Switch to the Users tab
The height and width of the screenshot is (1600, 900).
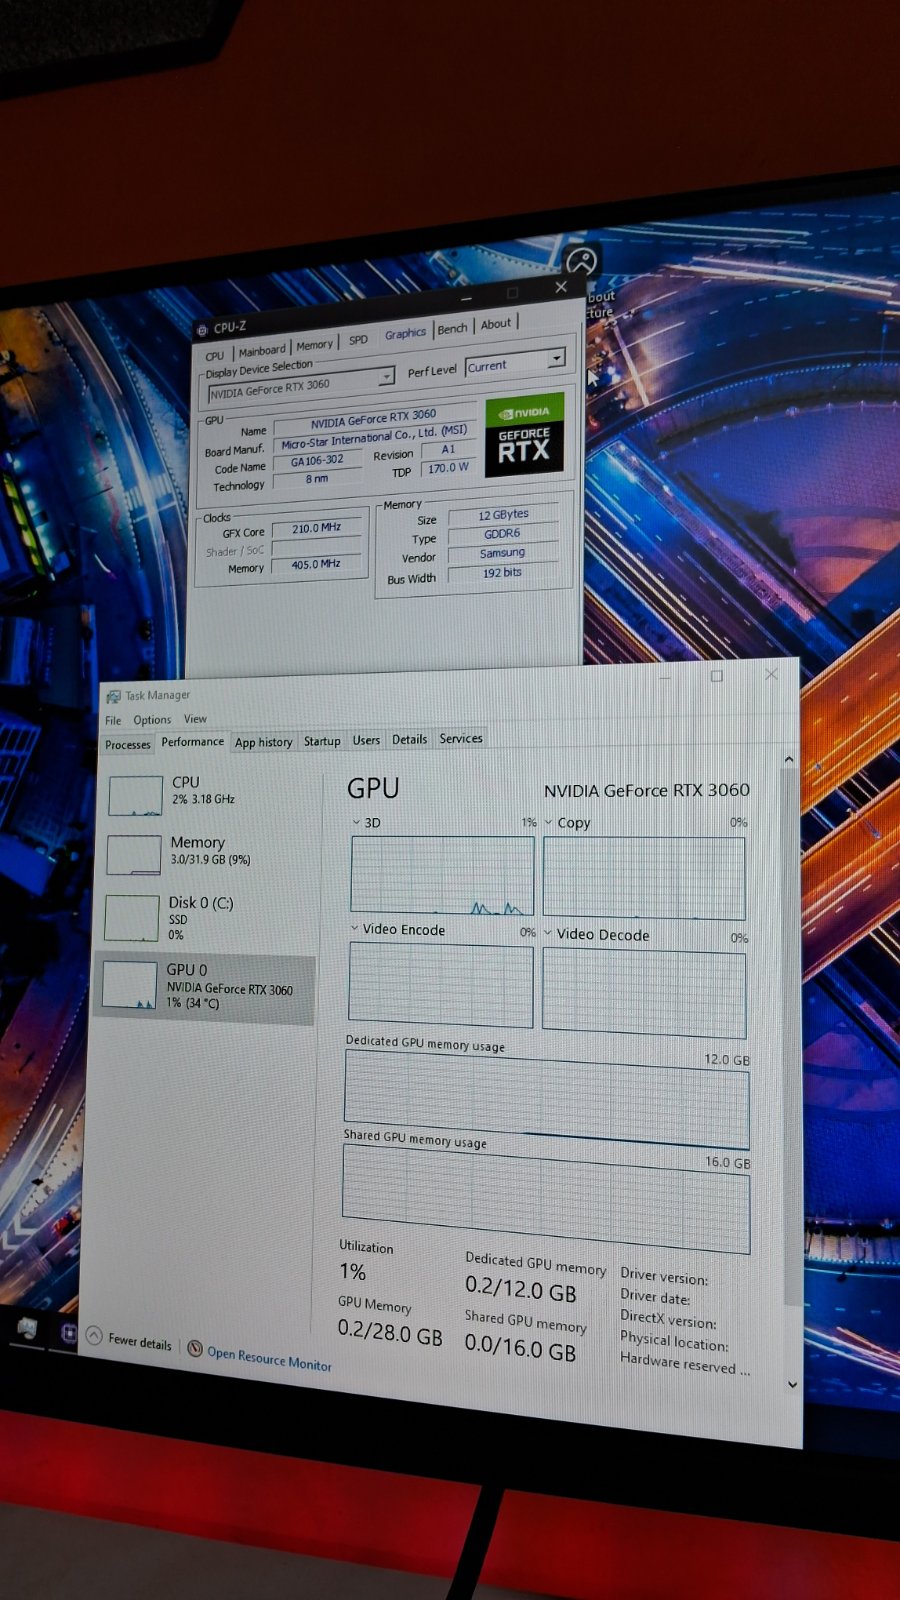click(366, 740)
